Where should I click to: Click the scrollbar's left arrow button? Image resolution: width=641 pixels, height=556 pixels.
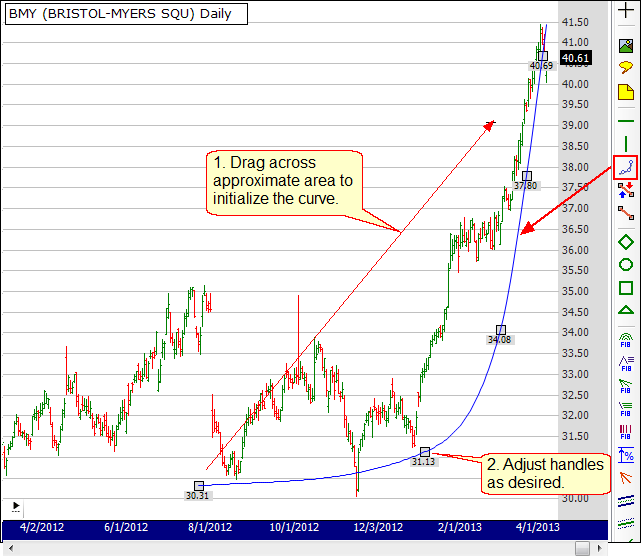pos(8,548)
